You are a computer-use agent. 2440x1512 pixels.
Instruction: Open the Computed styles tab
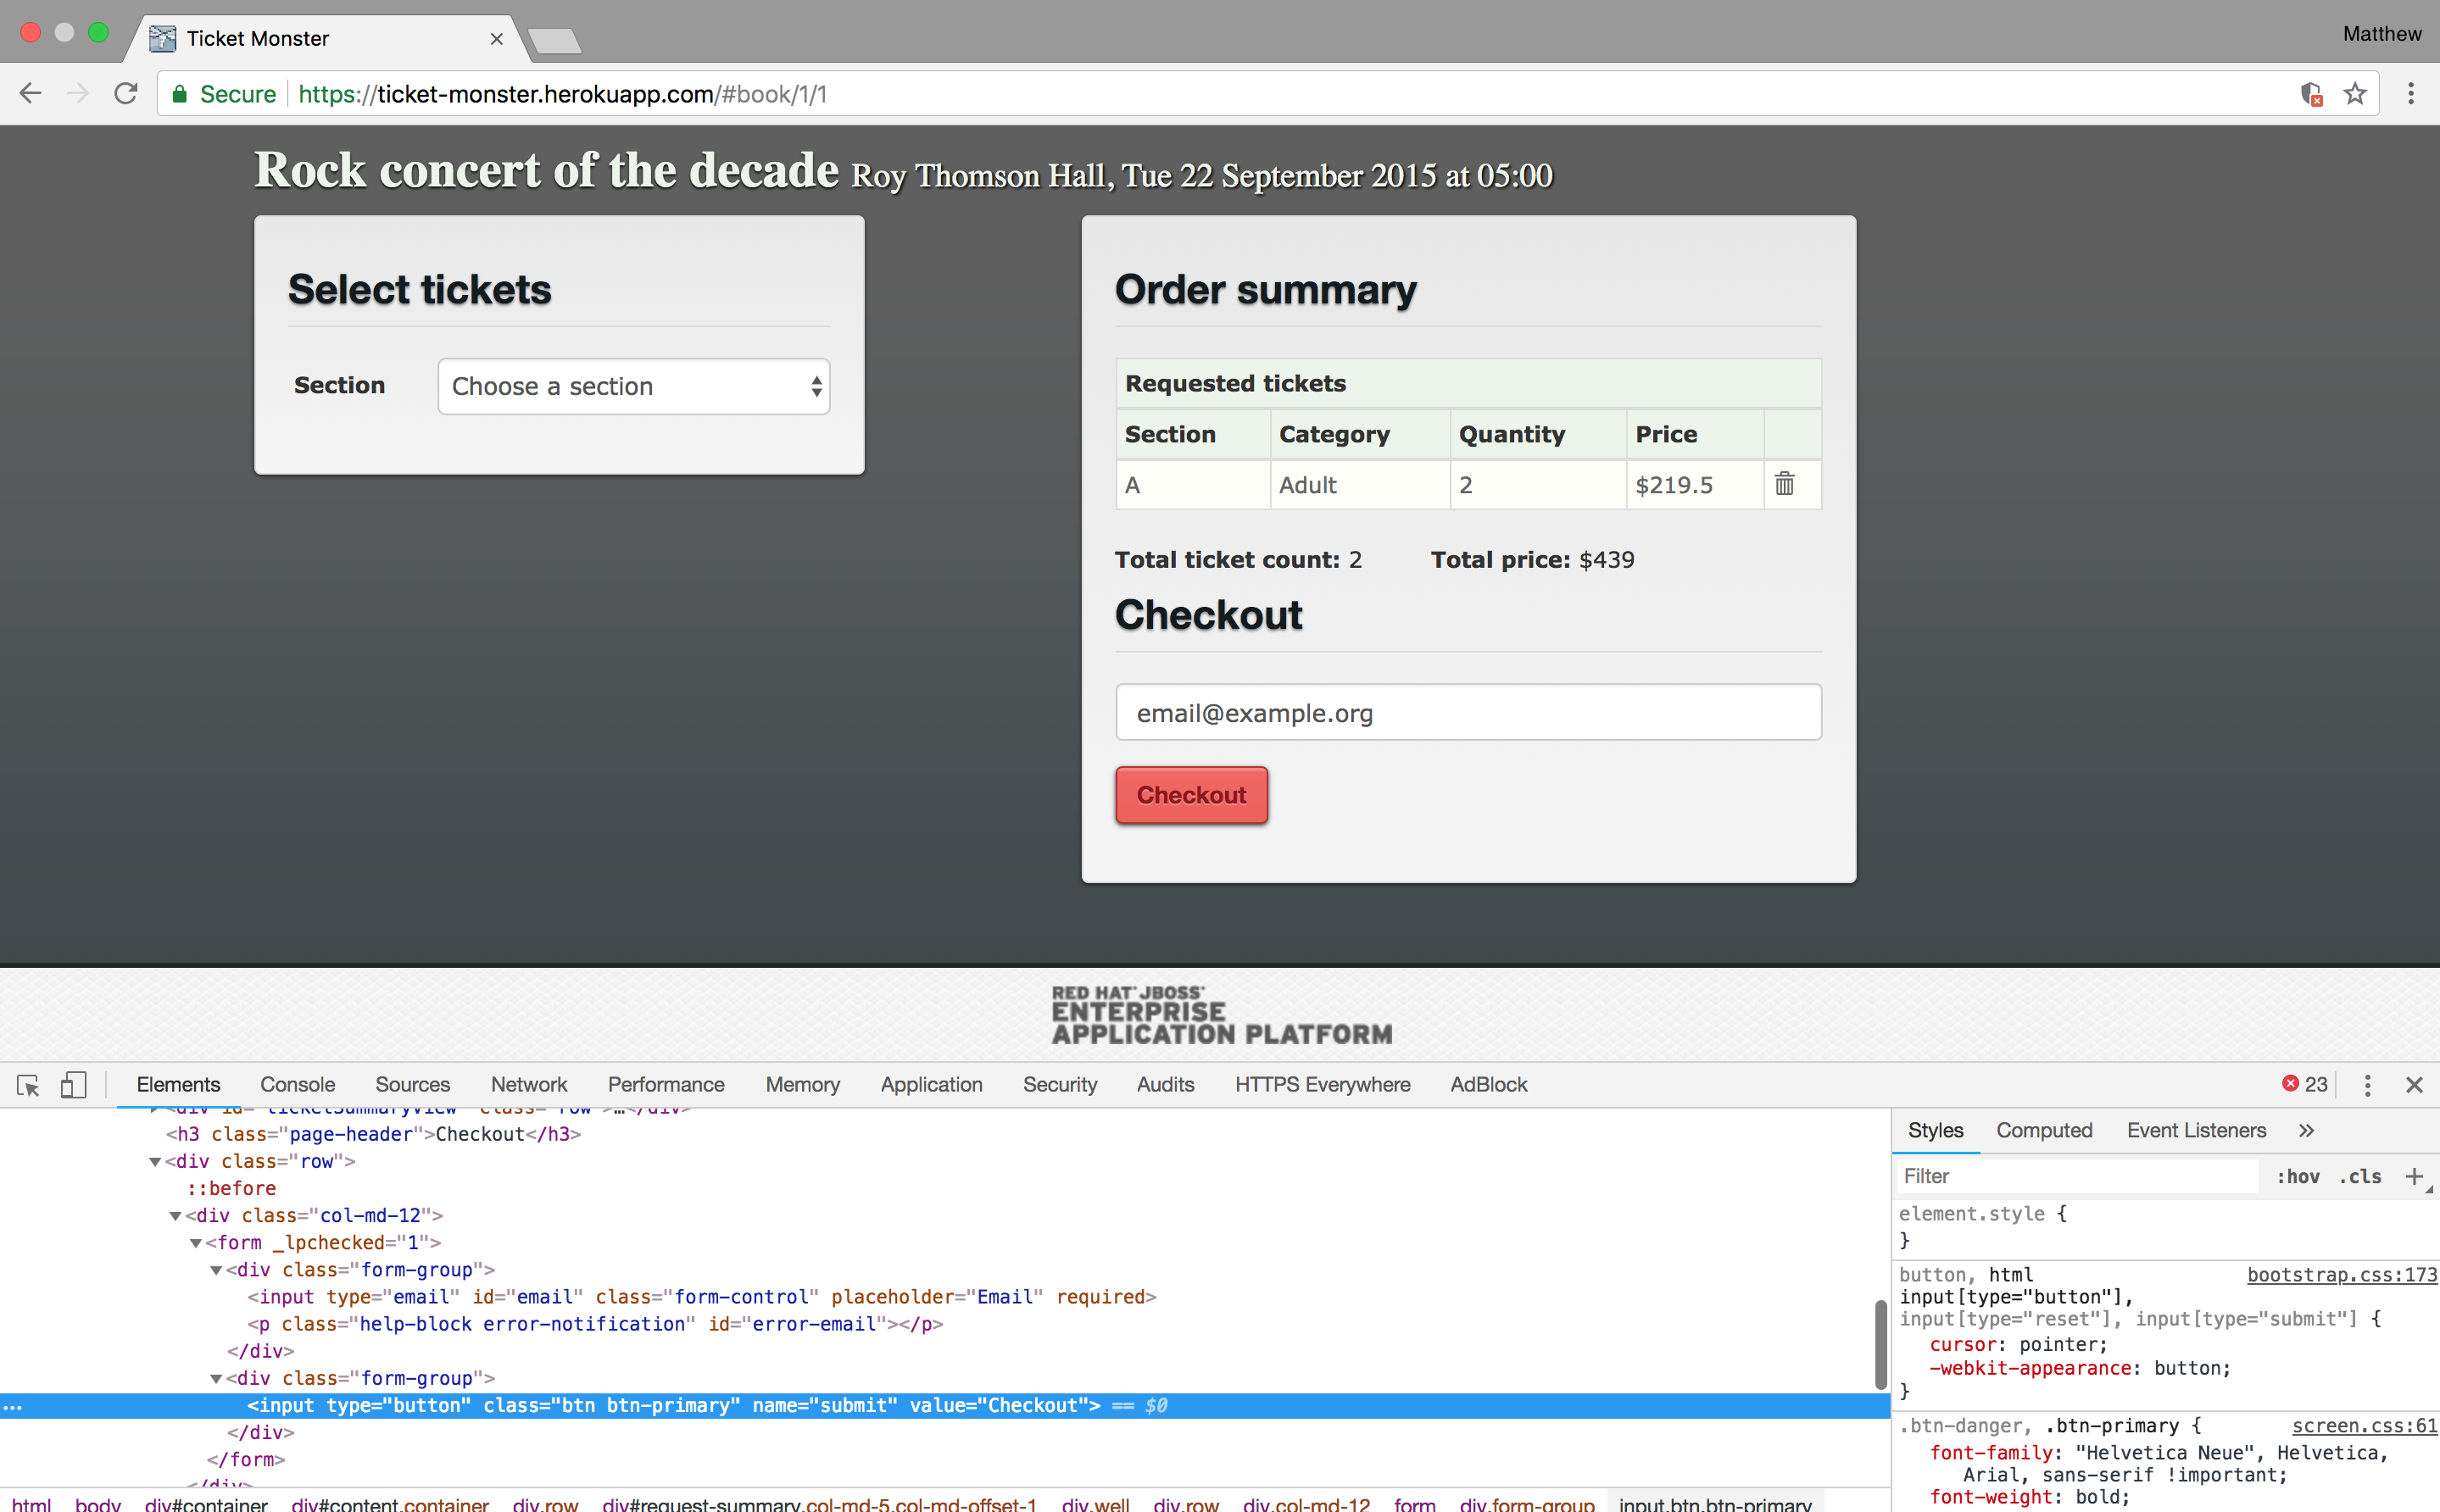point(2044,1131)
